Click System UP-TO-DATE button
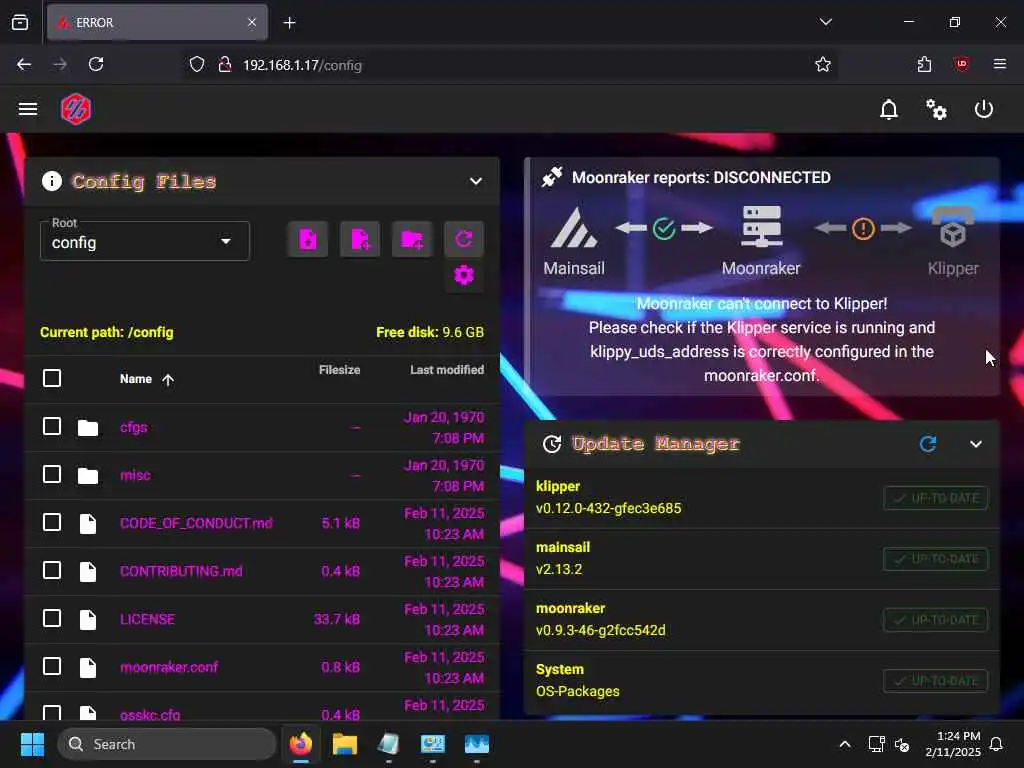Image resolution: width=1024 pixels, height=768 pixels. pos(935,681)
